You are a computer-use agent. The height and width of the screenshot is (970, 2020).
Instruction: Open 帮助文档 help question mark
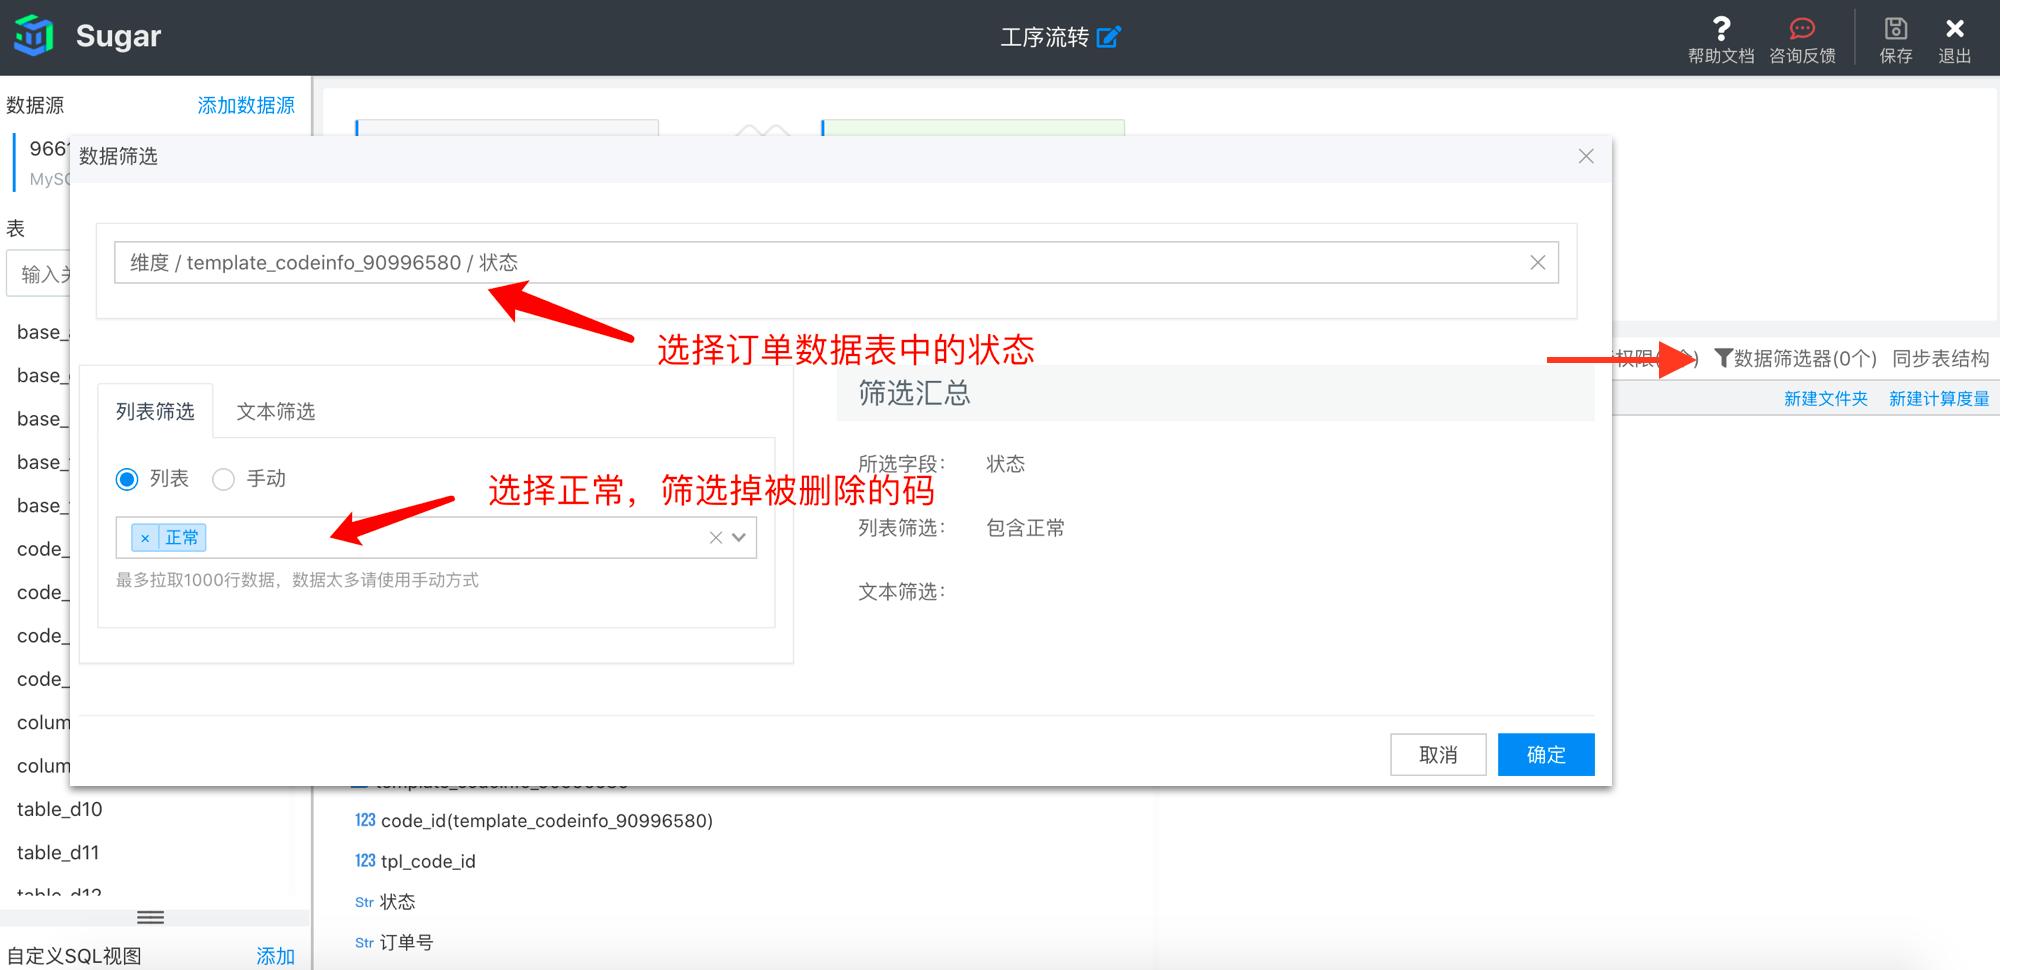click(1721, 28)
